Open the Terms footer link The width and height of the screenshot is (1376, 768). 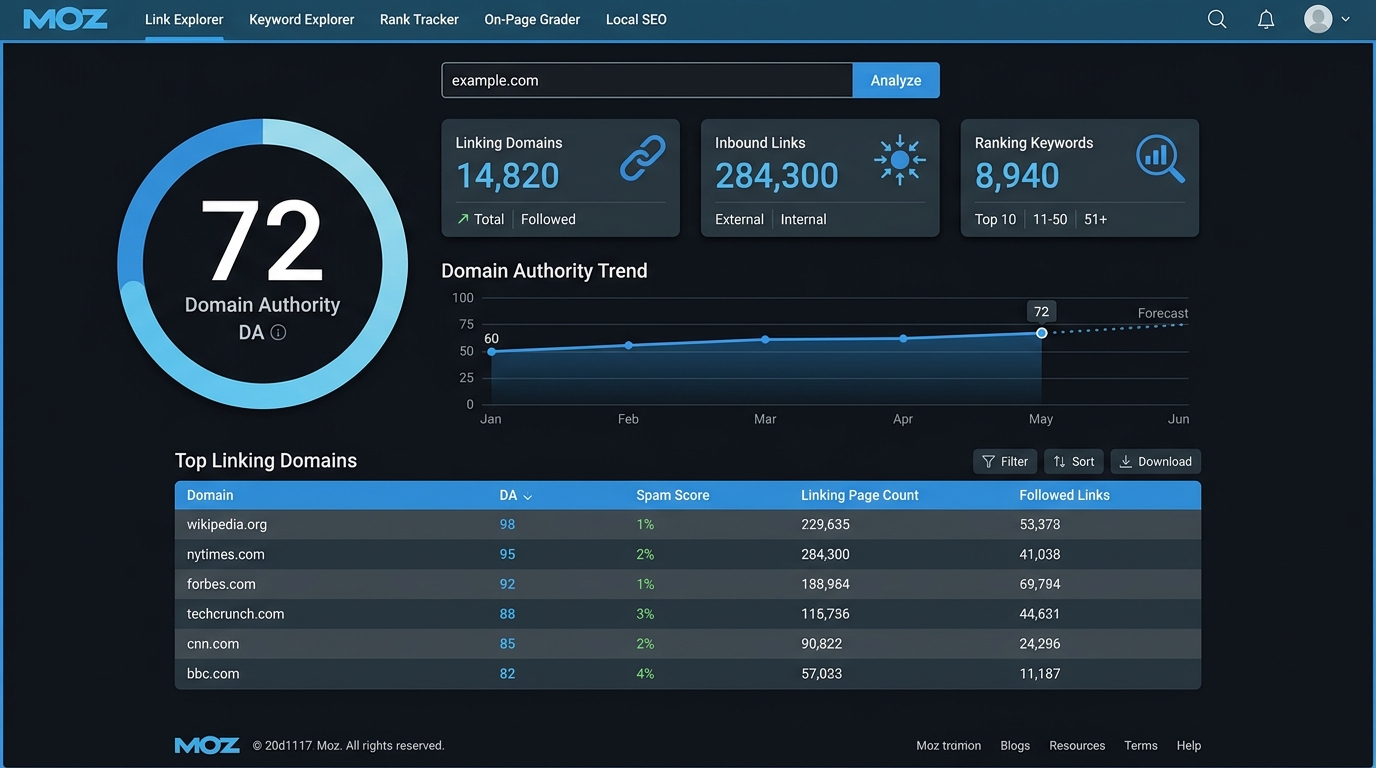1141,745
